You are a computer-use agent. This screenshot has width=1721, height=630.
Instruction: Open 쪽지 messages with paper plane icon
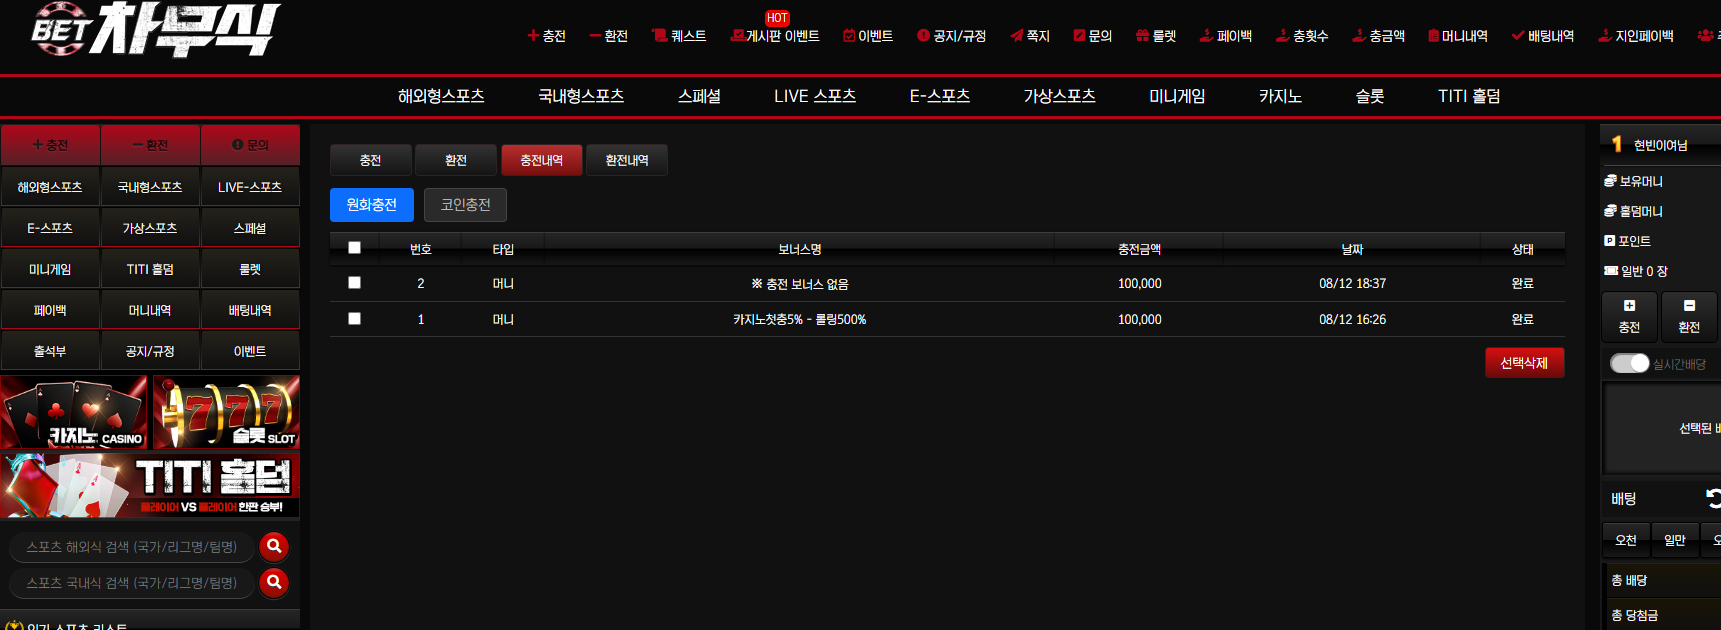(x=1030, y=36)
